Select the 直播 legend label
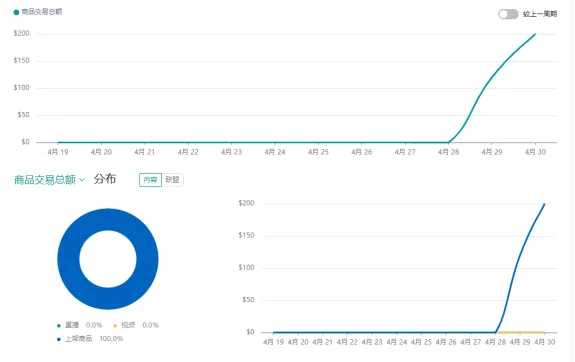Image resolution: width=575 pixels, height=362 pixels. pos(72,325)
